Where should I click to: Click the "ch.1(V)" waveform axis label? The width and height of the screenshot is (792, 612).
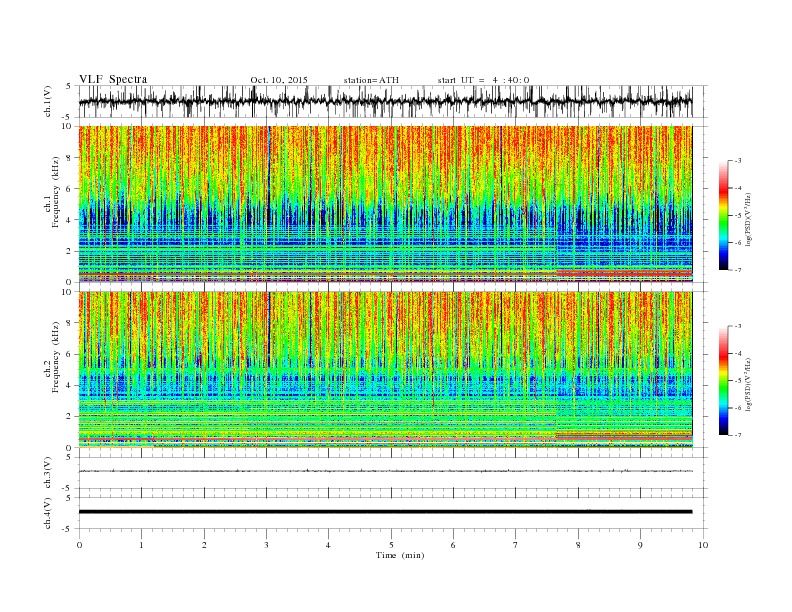[x=47, y=101]
